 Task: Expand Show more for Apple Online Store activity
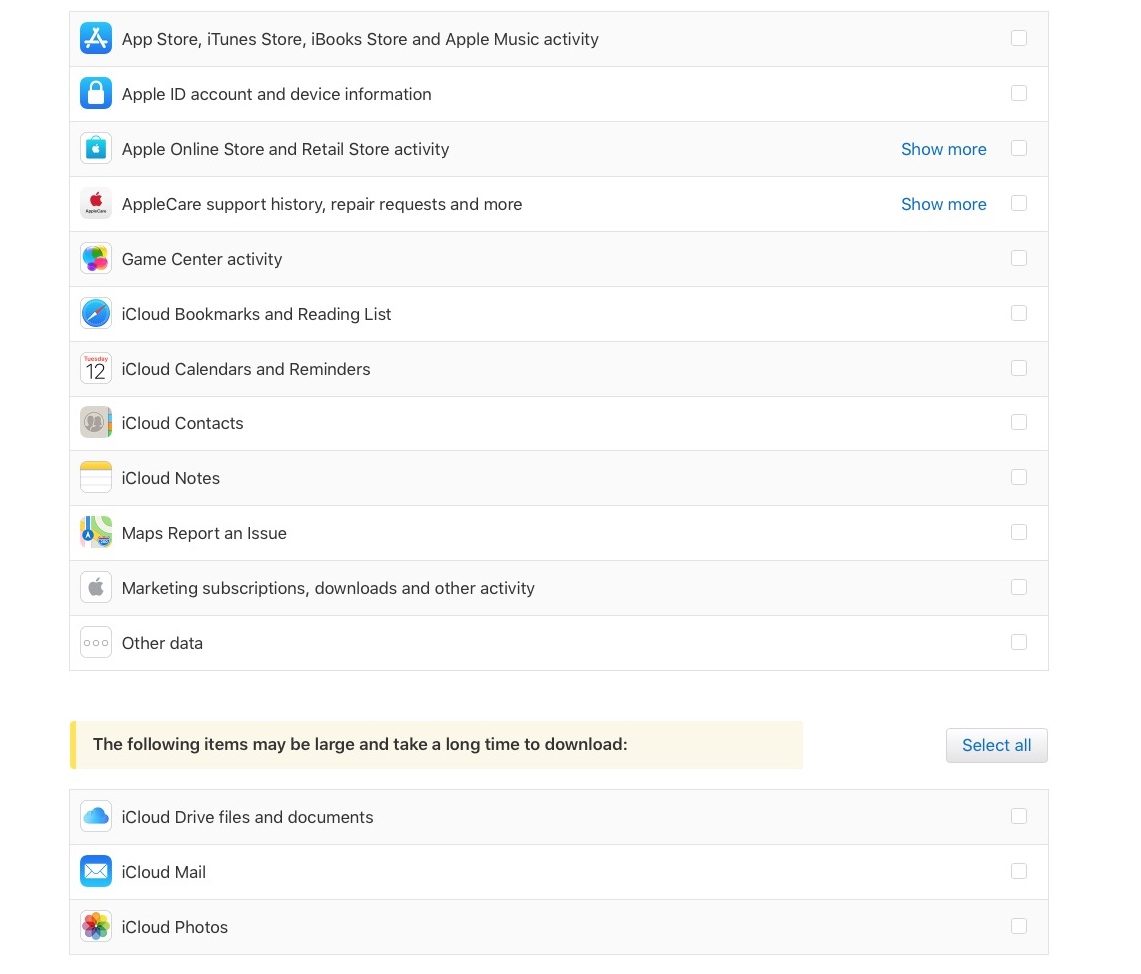point(943,149)
